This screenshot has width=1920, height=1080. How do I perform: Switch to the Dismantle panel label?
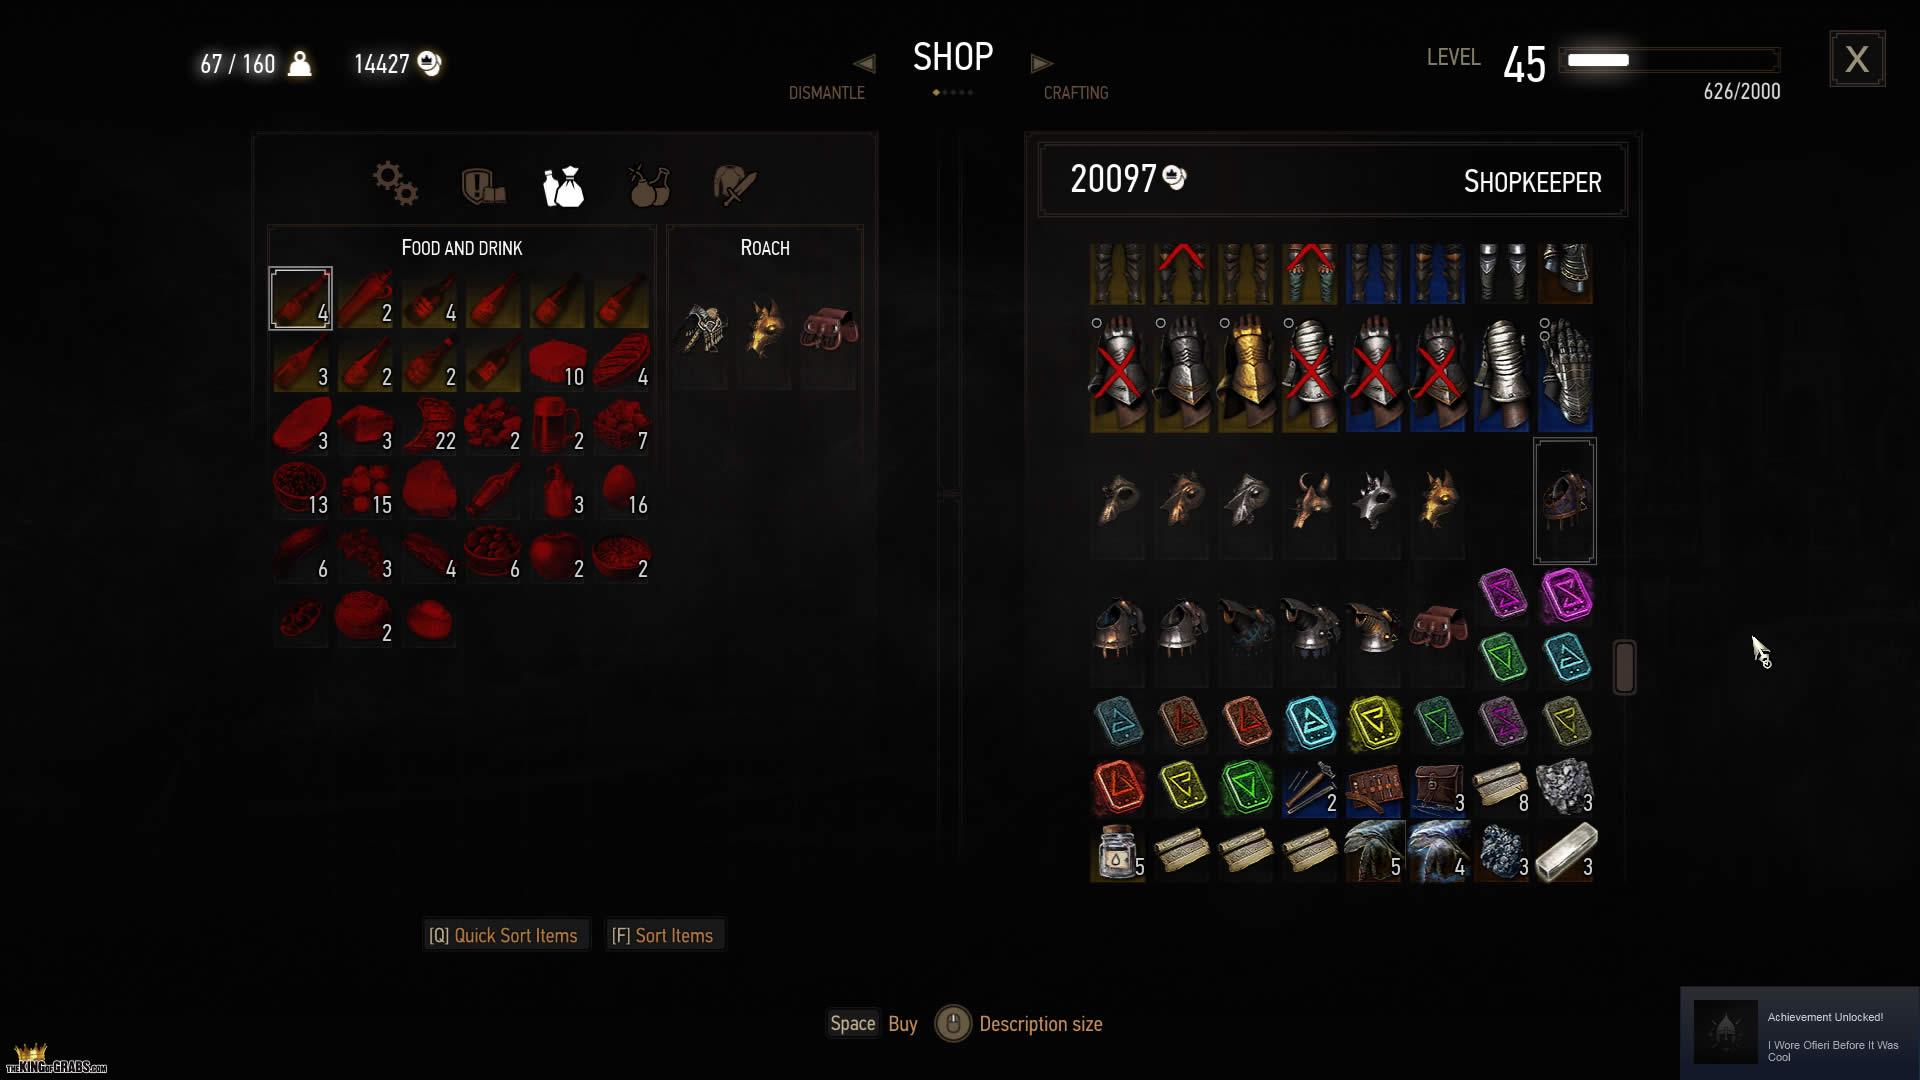[826, 93]
